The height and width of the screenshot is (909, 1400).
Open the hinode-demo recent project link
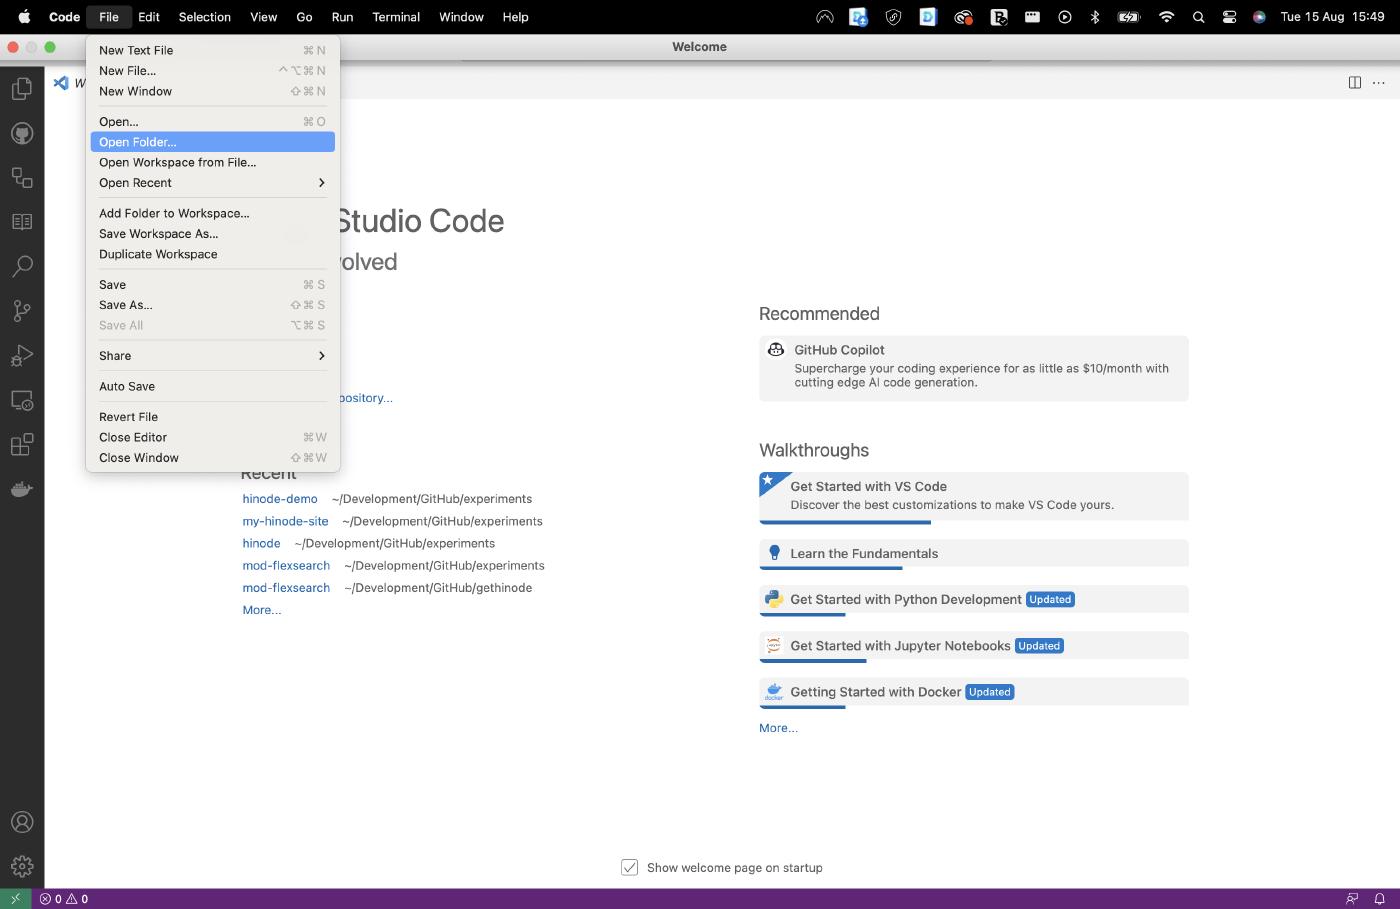pyautogui.click(x=280, y=499)
